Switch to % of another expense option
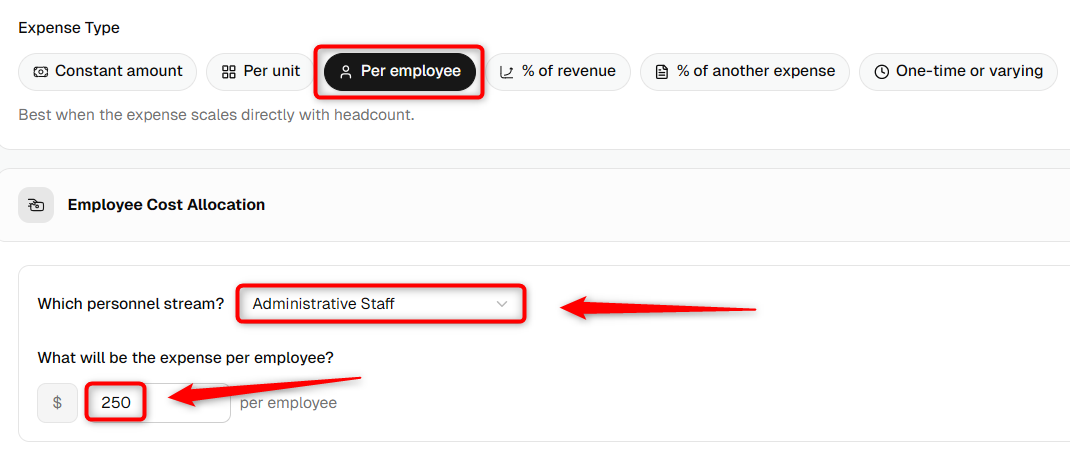This screenshot has height=458, width=1070. [744, 72]
